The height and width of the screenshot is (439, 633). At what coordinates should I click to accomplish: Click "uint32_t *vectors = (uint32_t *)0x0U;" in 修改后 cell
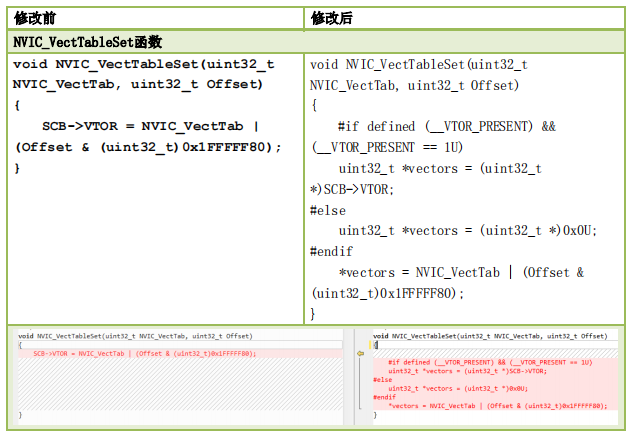pyautogui.click(x=467, y=231)
